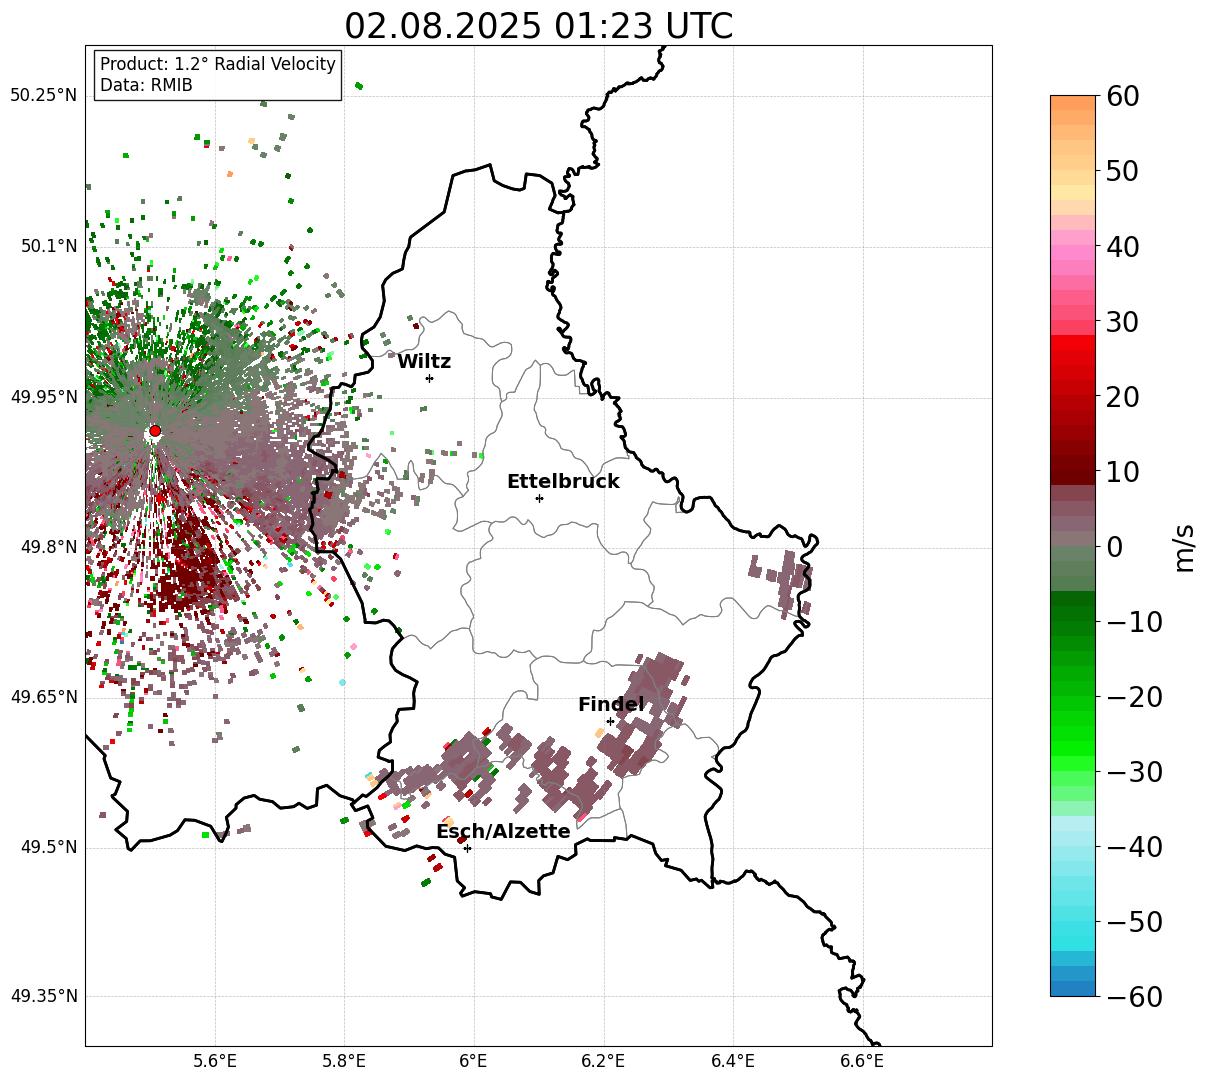Click the 40 tick label on colorbar
This screenshot has width=1207, height=1081.
[x=1121, y=246]
